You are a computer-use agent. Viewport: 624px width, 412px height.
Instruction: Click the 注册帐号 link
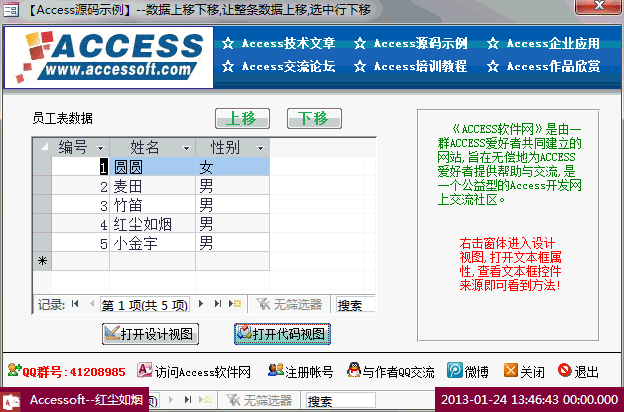309,372
